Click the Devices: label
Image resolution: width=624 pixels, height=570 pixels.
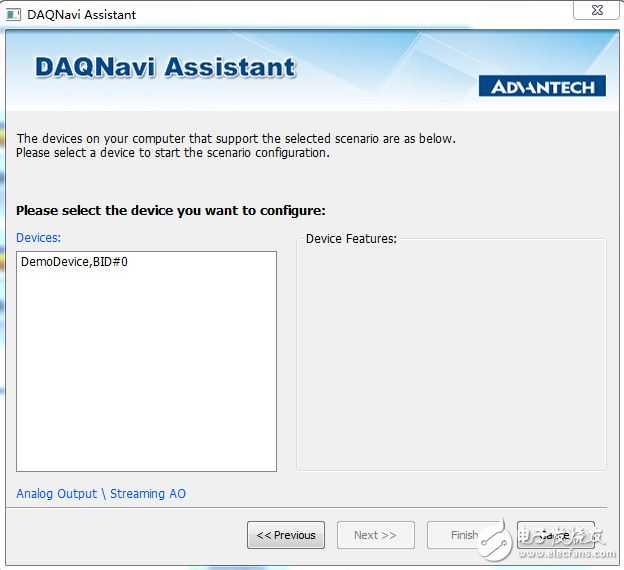coord(39,238)
